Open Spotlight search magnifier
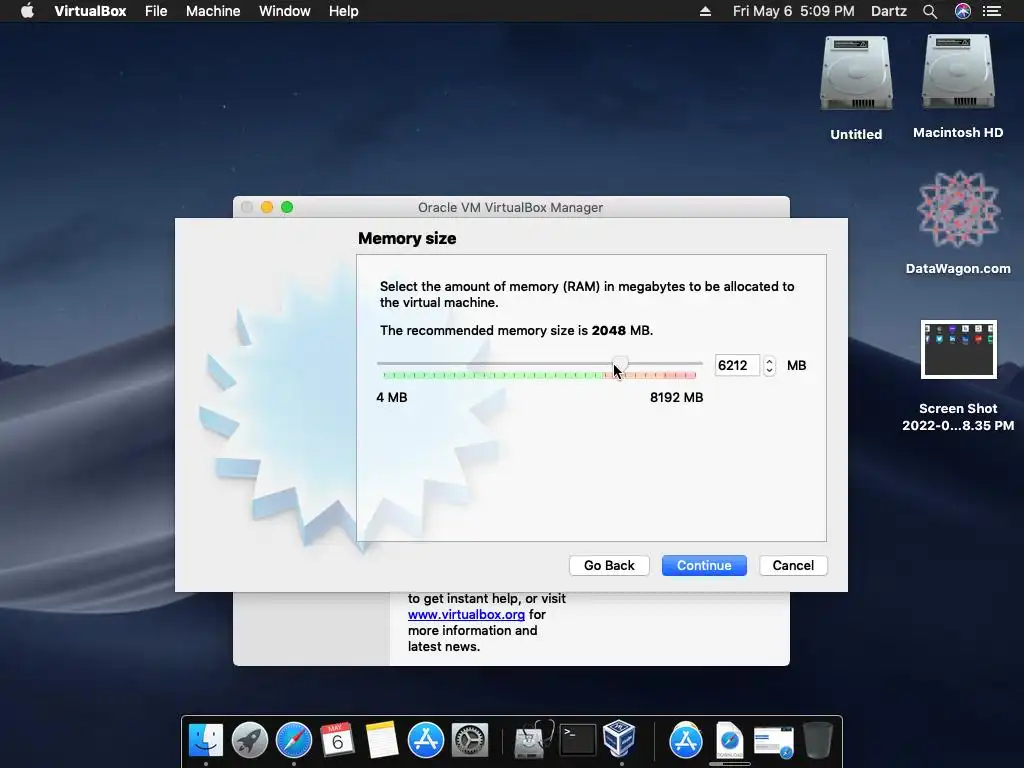 [x=930, y=11]
